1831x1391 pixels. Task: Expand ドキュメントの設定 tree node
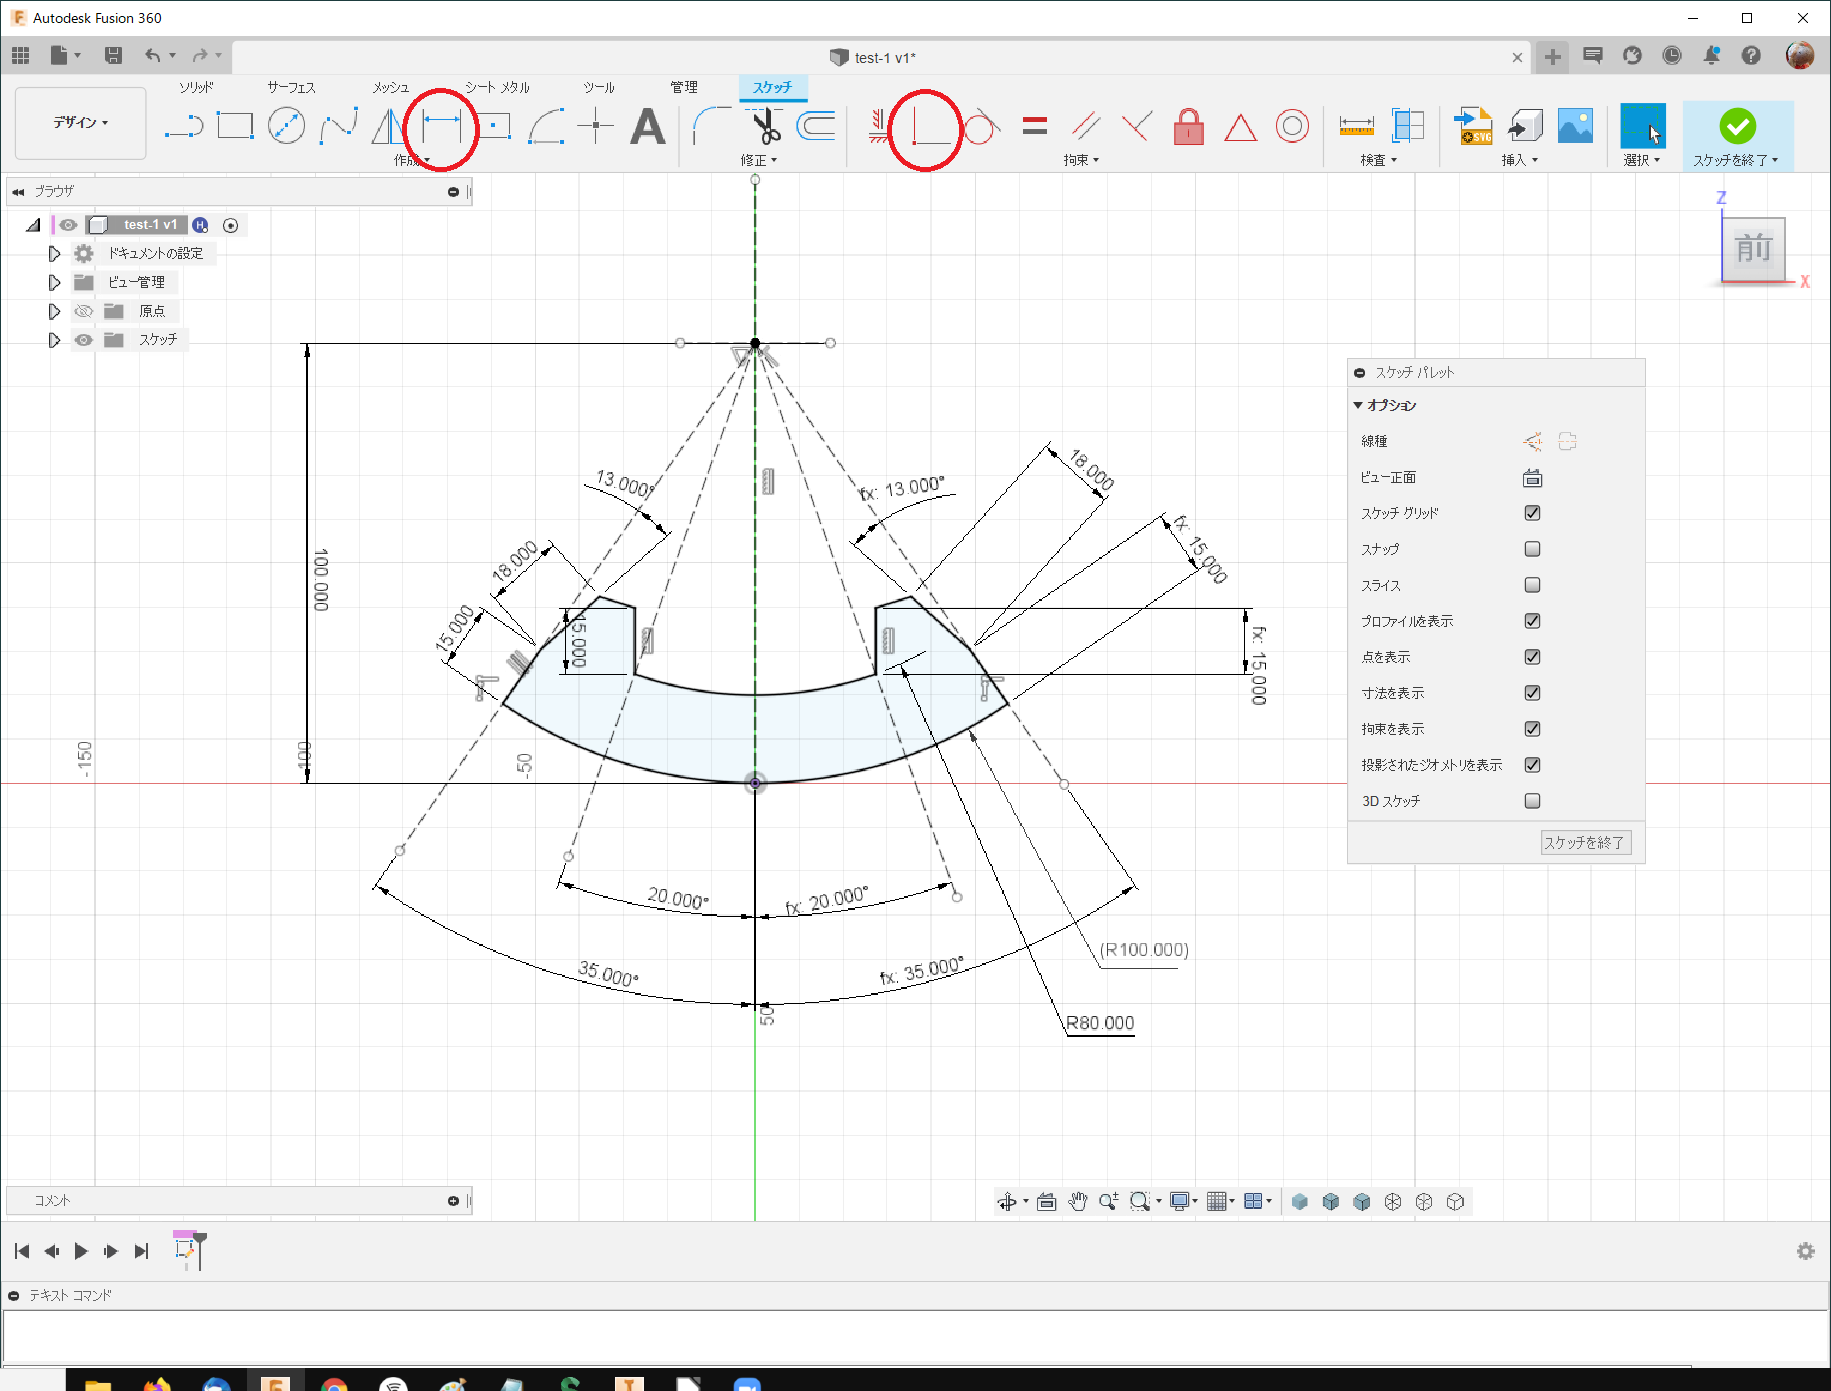(54, 254)
